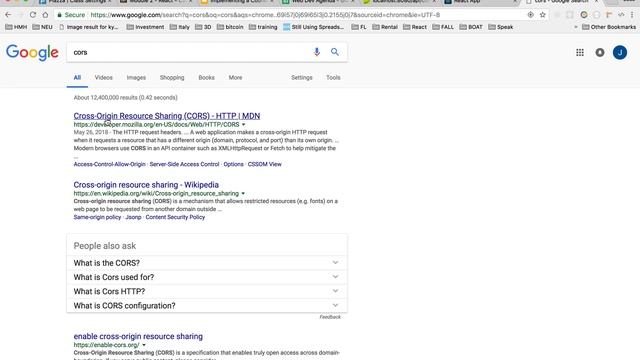Expand the 'What is Cors HTTP?' question
640x360 pixels.
point(207,291)
